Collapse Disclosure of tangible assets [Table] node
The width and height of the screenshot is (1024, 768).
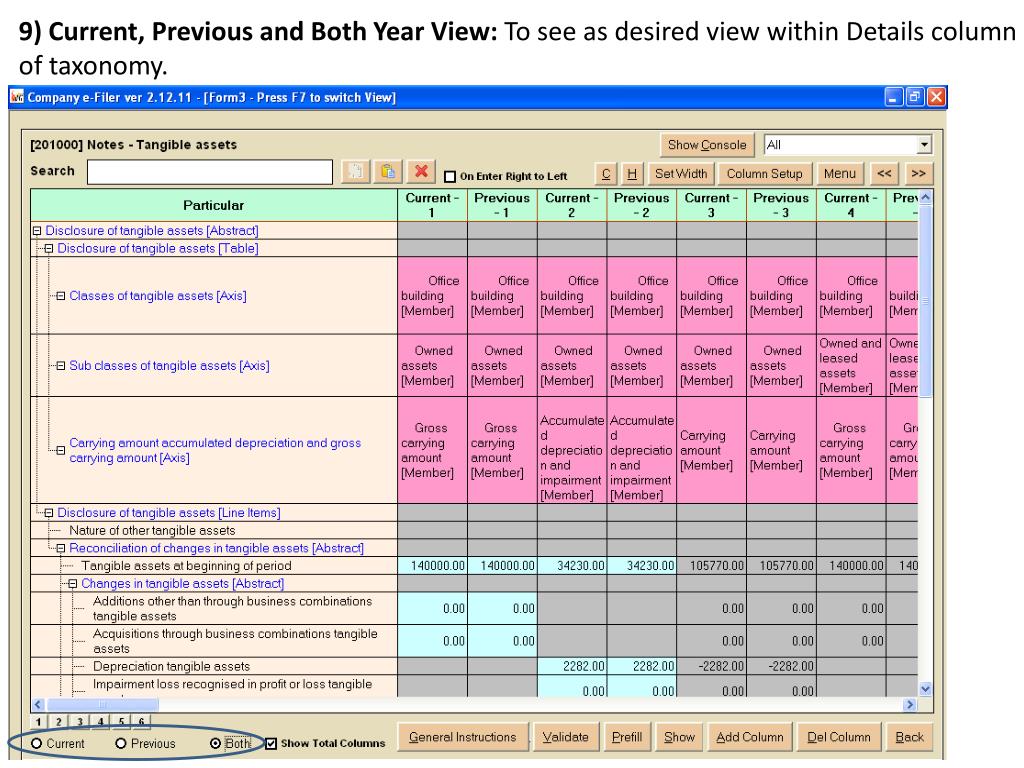[49, 248]
